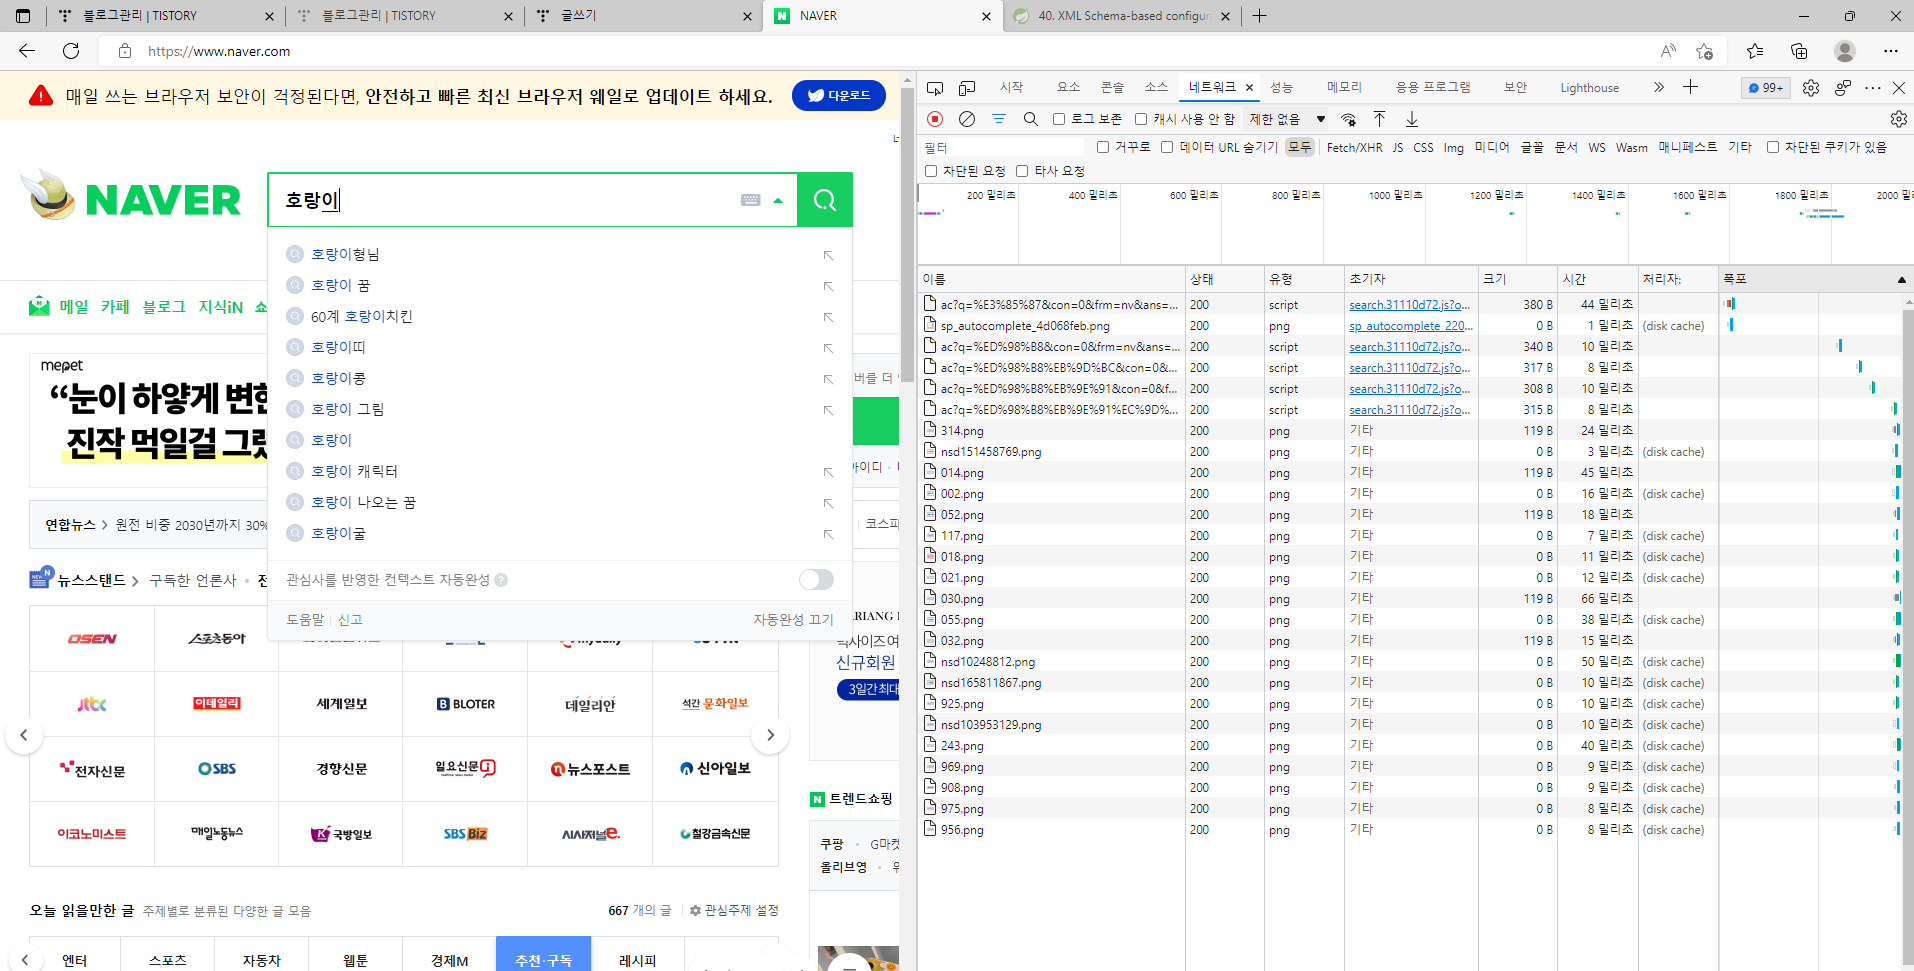Open the Lighthouse DevTools tab
The width and height of the screenshot is (1914, 971).
point(1589,88)
